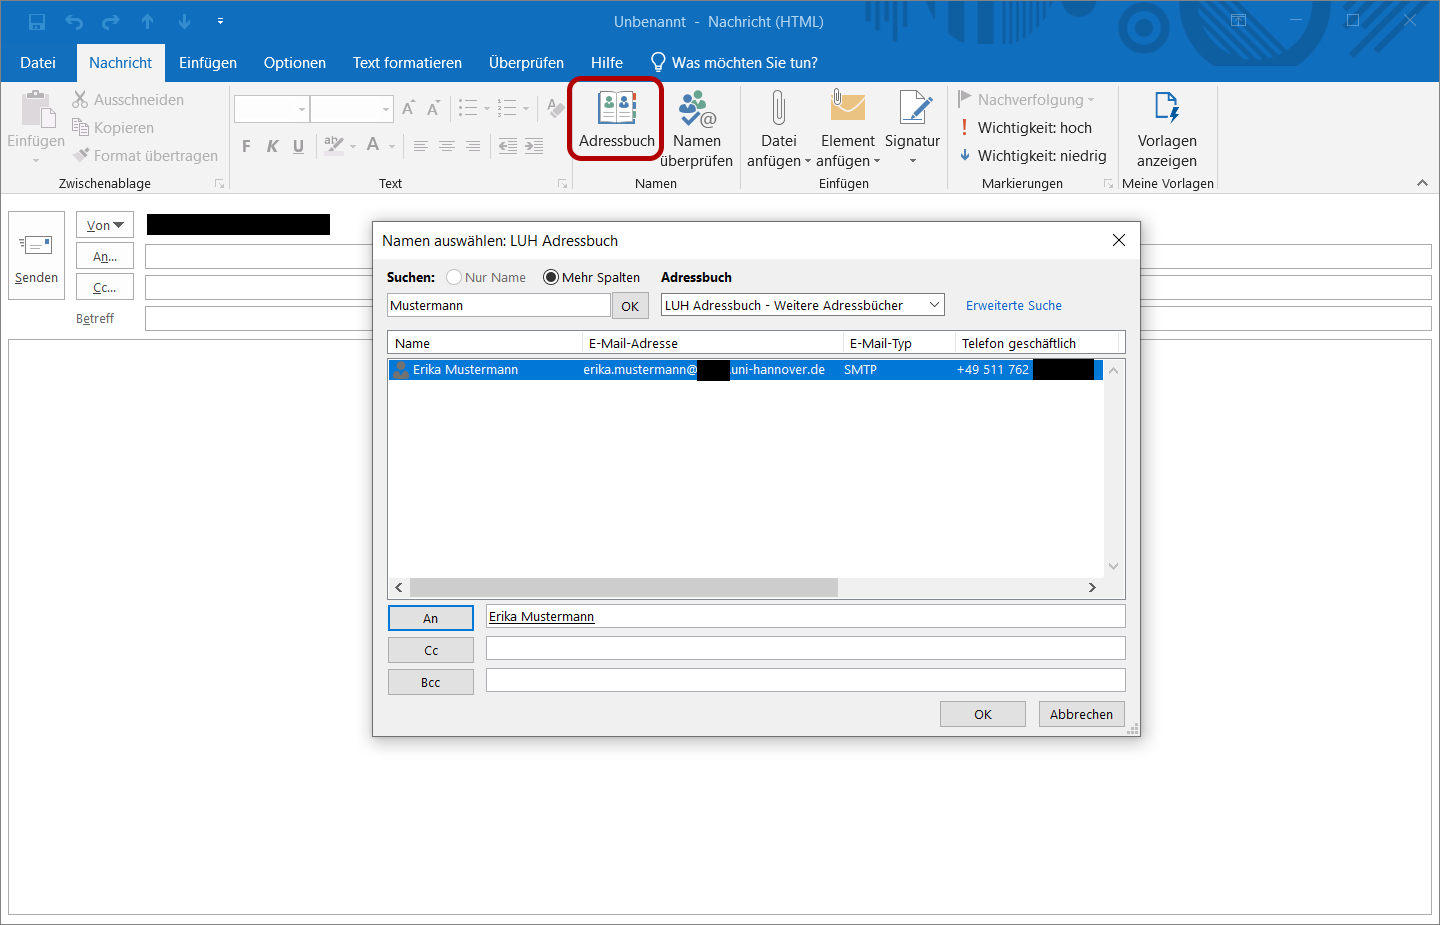Click Was möchten Sie tun search box
The height and width of the screenshot is (925, 1440).
click(x=735, y=62)
